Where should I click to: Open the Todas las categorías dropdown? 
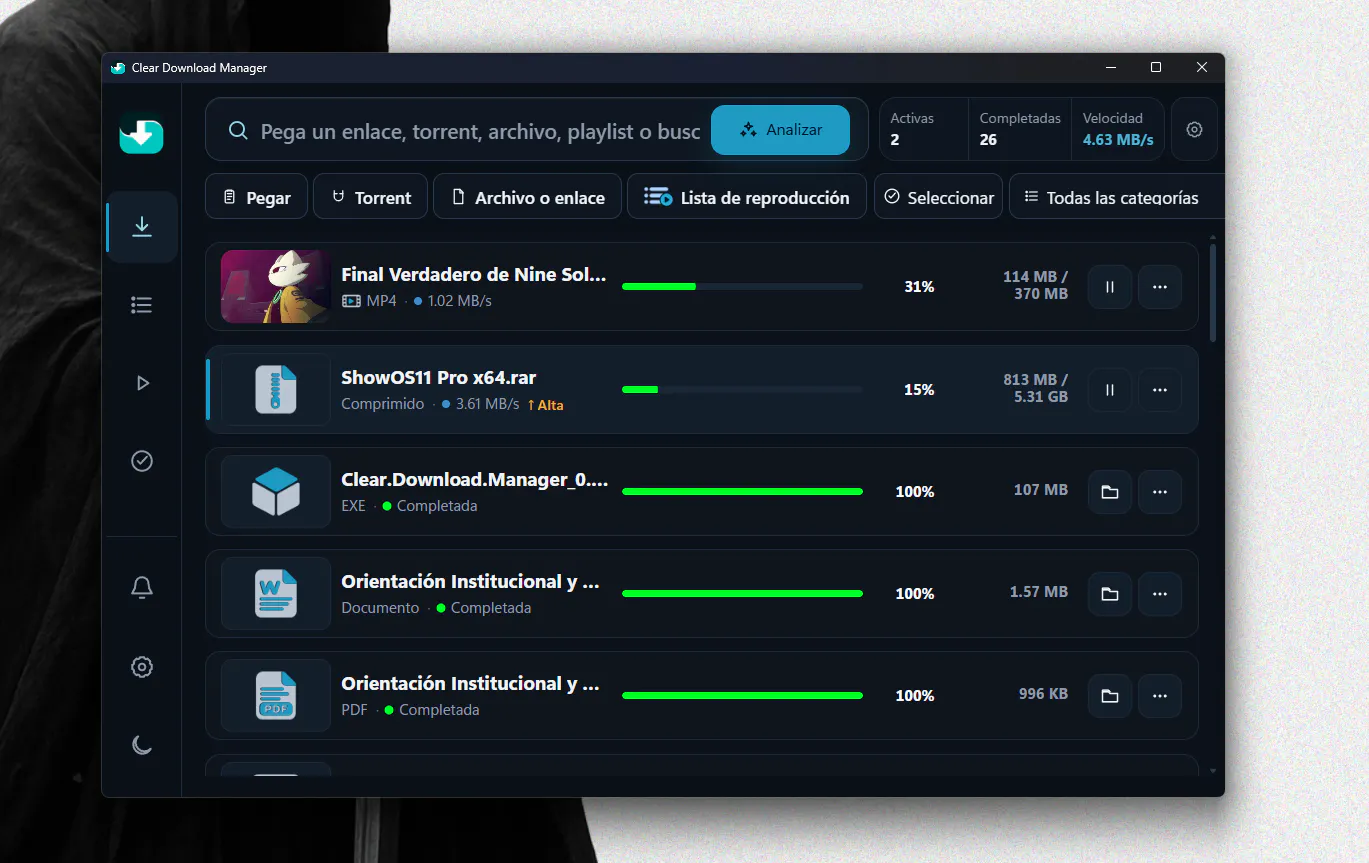point(1116,197)
